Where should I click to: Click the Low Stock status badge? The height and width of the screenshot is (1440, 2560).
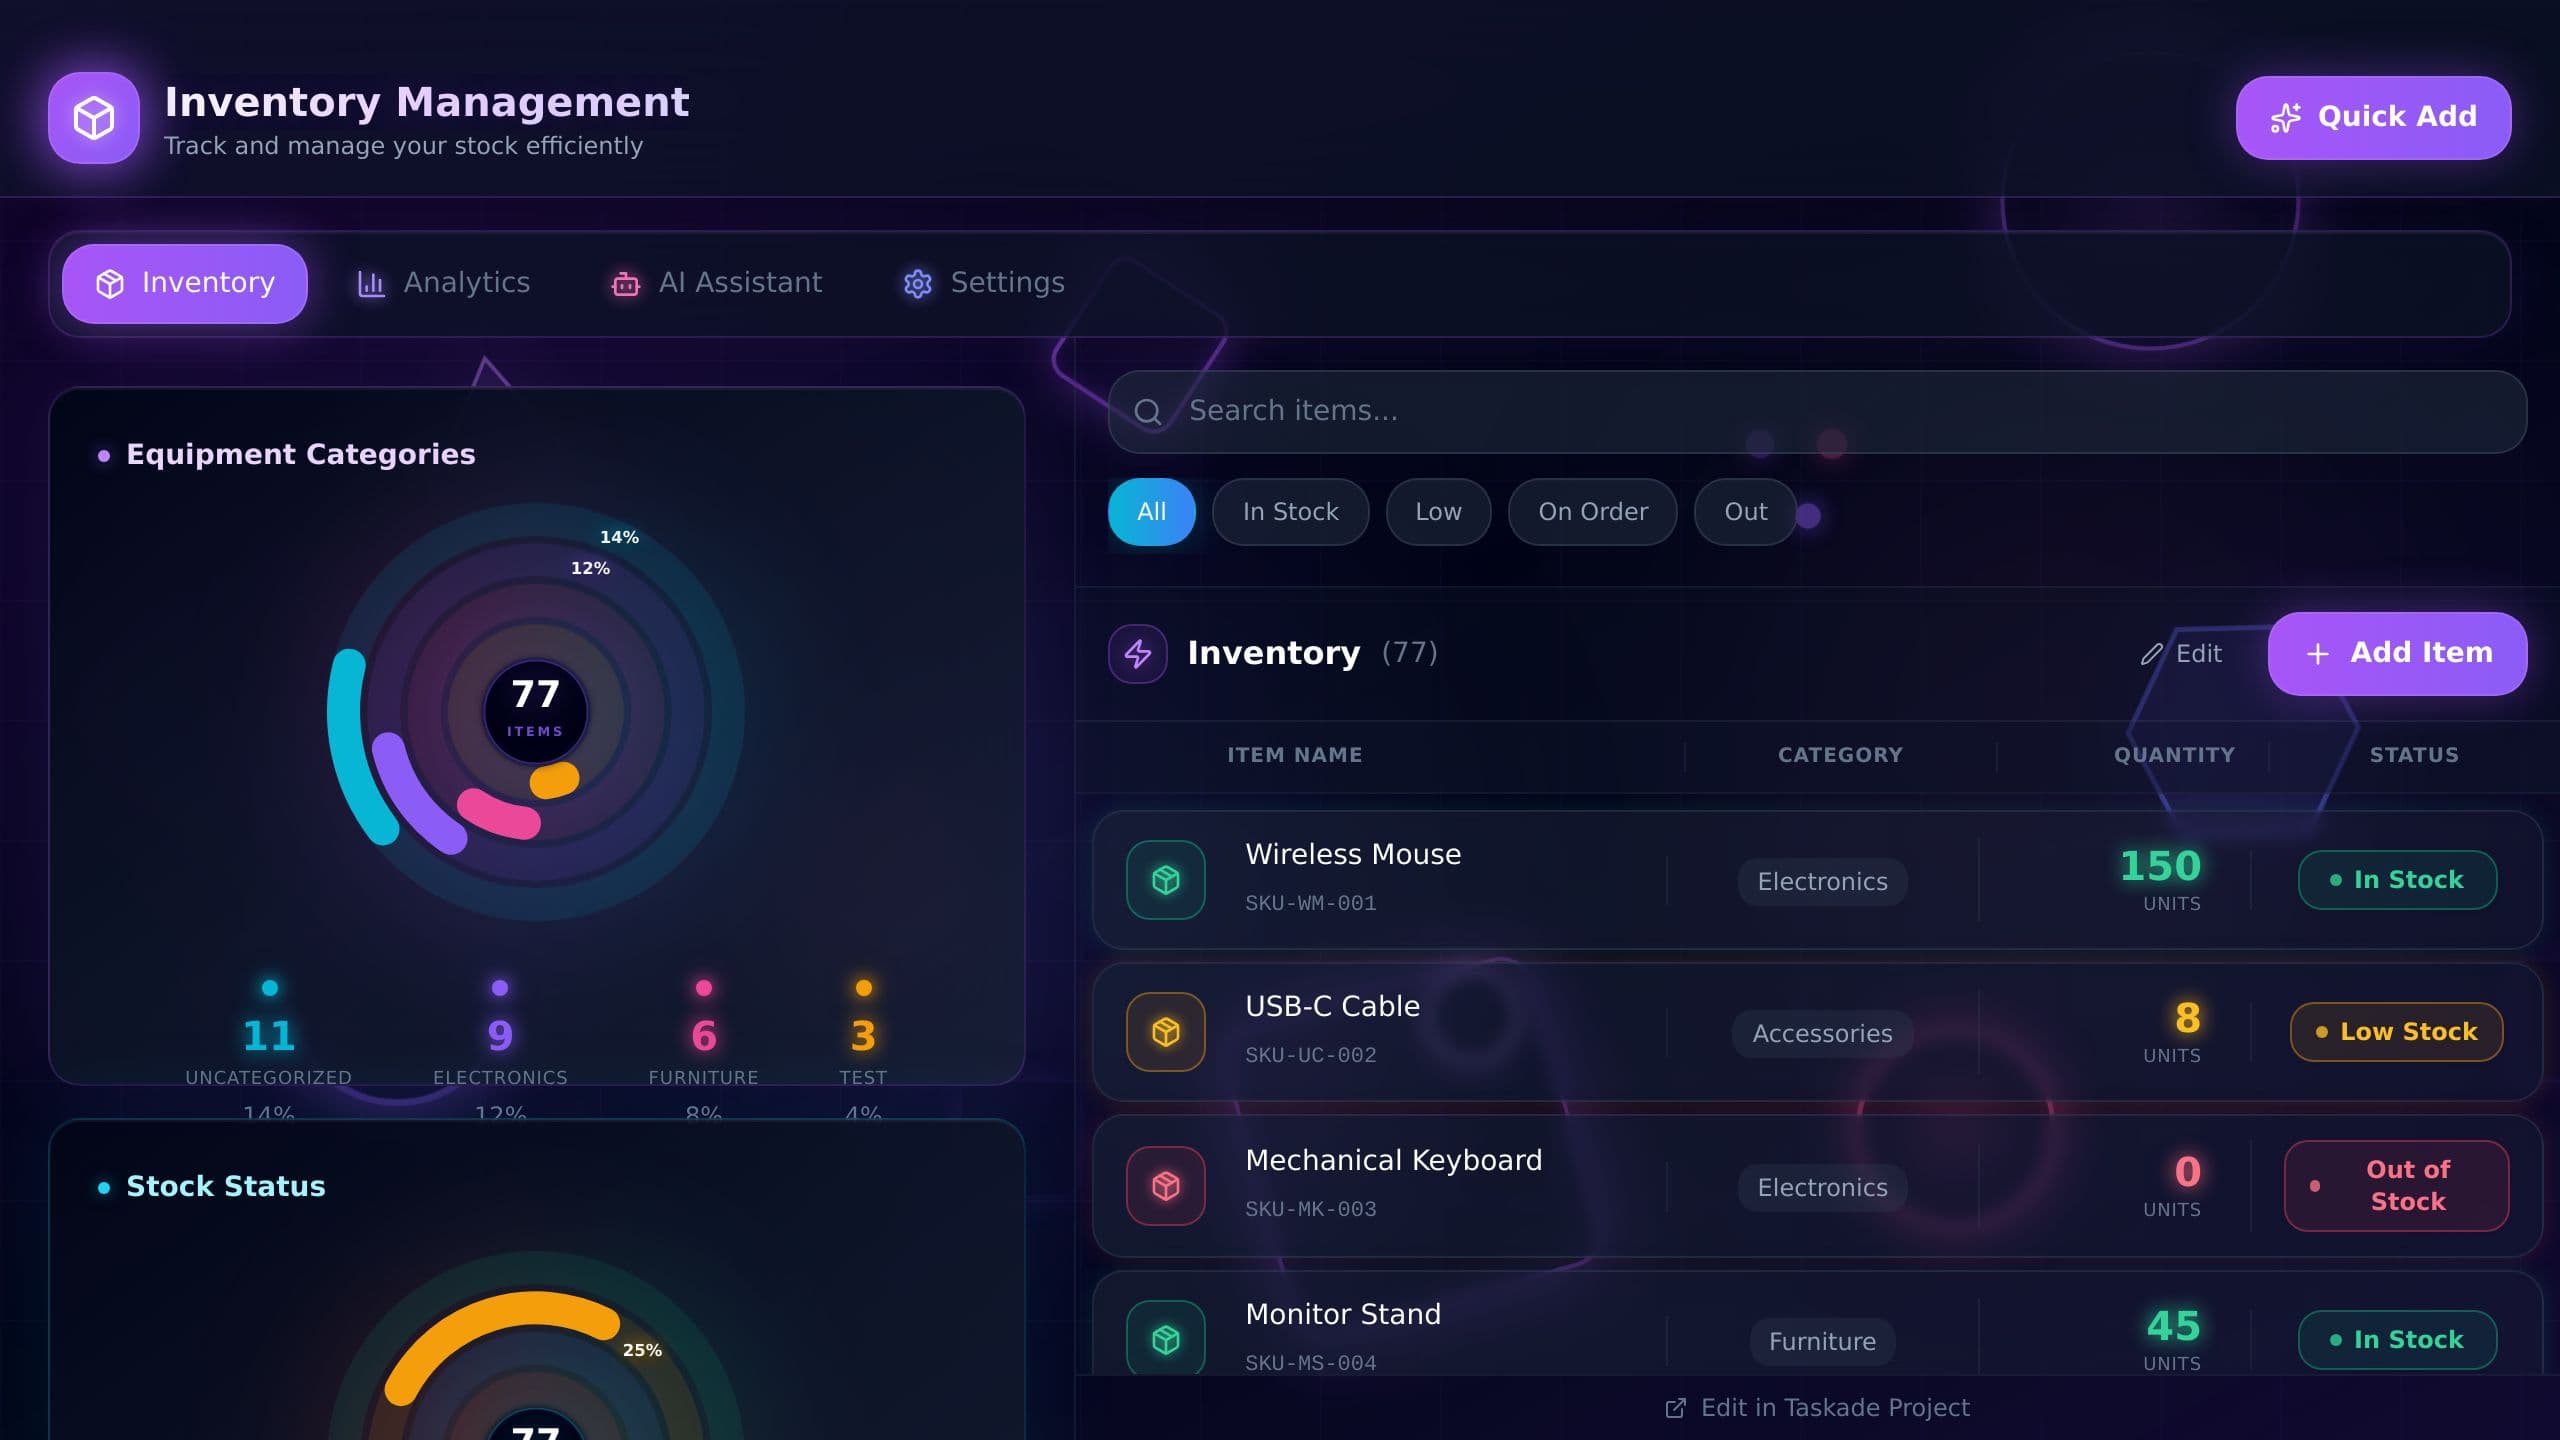[x=2398, y=1032]
